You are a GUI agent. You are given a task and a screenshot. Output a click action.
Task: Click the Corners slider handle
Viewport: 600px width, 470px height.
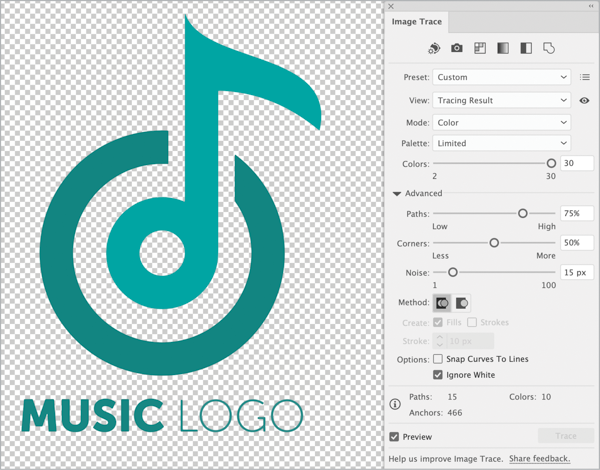click(494, 243)
